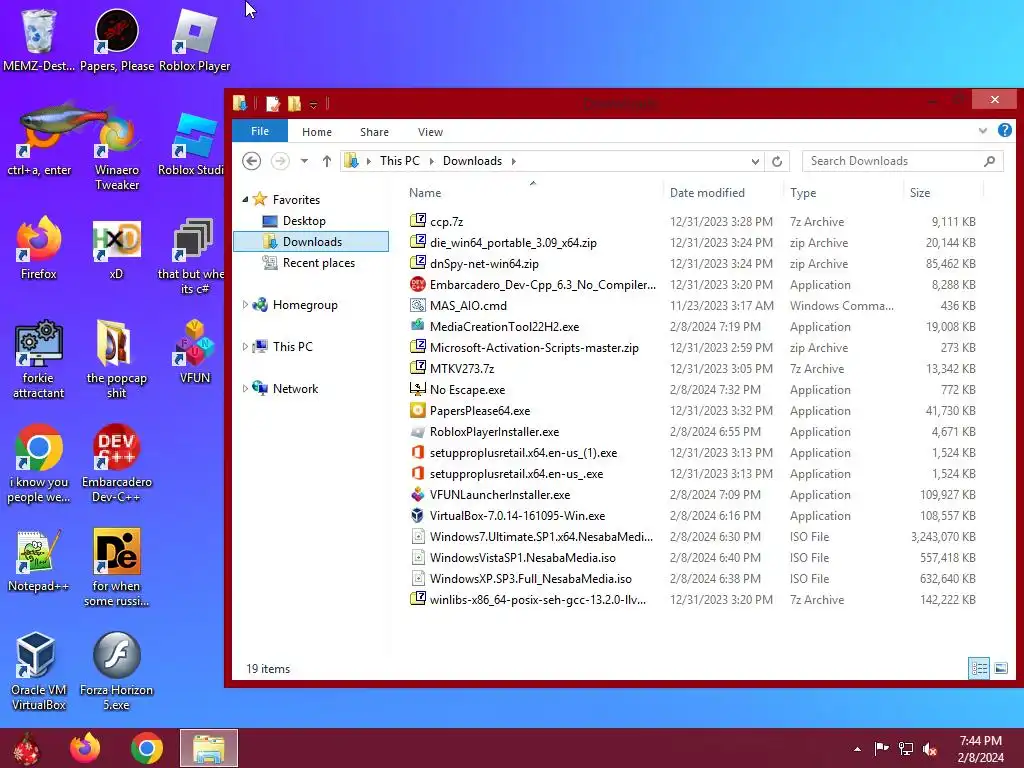Open the 'ctrl+a, enter' fish desktop icon
This screenshot has width=1024, height=768.
(x=39, y=138)
